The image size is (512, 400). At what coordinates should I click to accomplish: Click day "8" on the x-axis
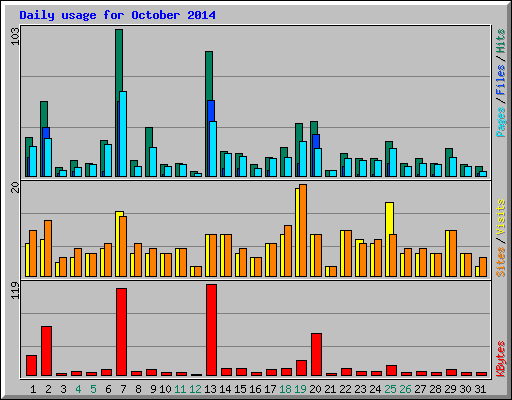(x=138, y=389)
